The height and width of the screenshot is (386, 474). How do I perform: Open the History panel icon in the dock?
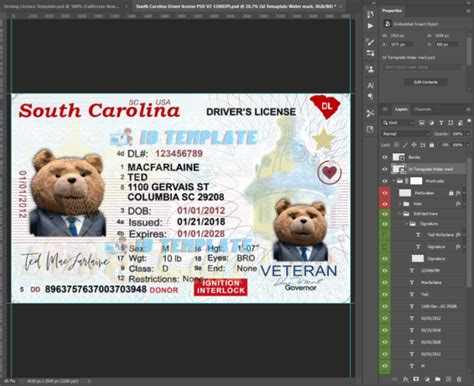(370, 14)
